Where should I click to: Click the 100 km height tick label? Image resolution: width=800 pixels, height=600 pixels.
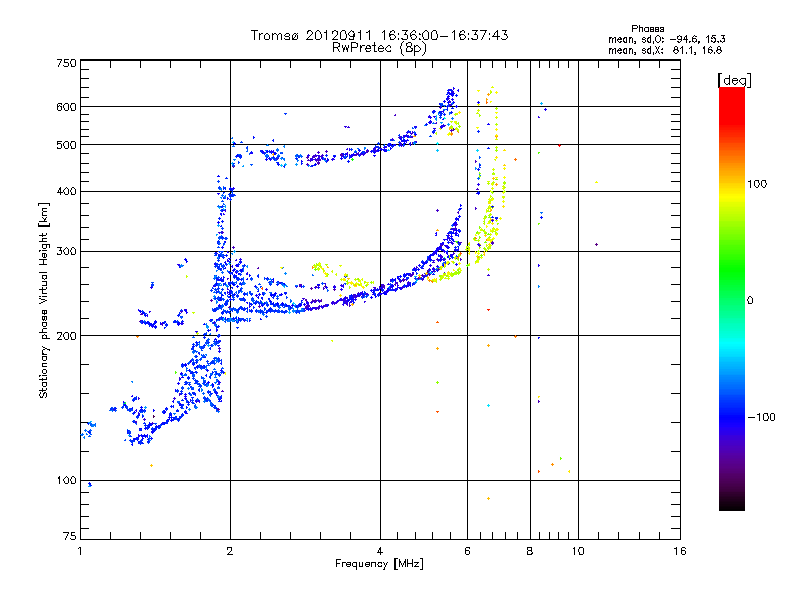pos(66,480)
